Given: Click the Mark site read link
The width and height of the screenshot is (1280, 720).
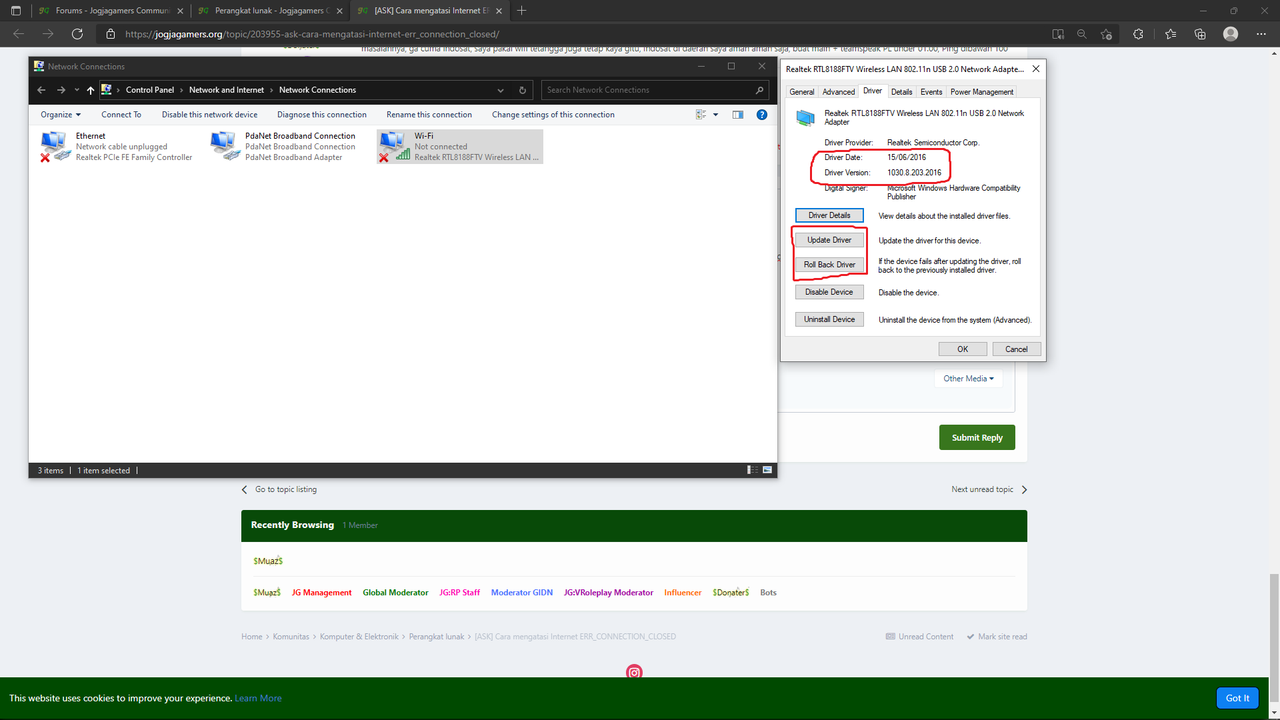Looking at the screenshot, I should pos(996,637).
